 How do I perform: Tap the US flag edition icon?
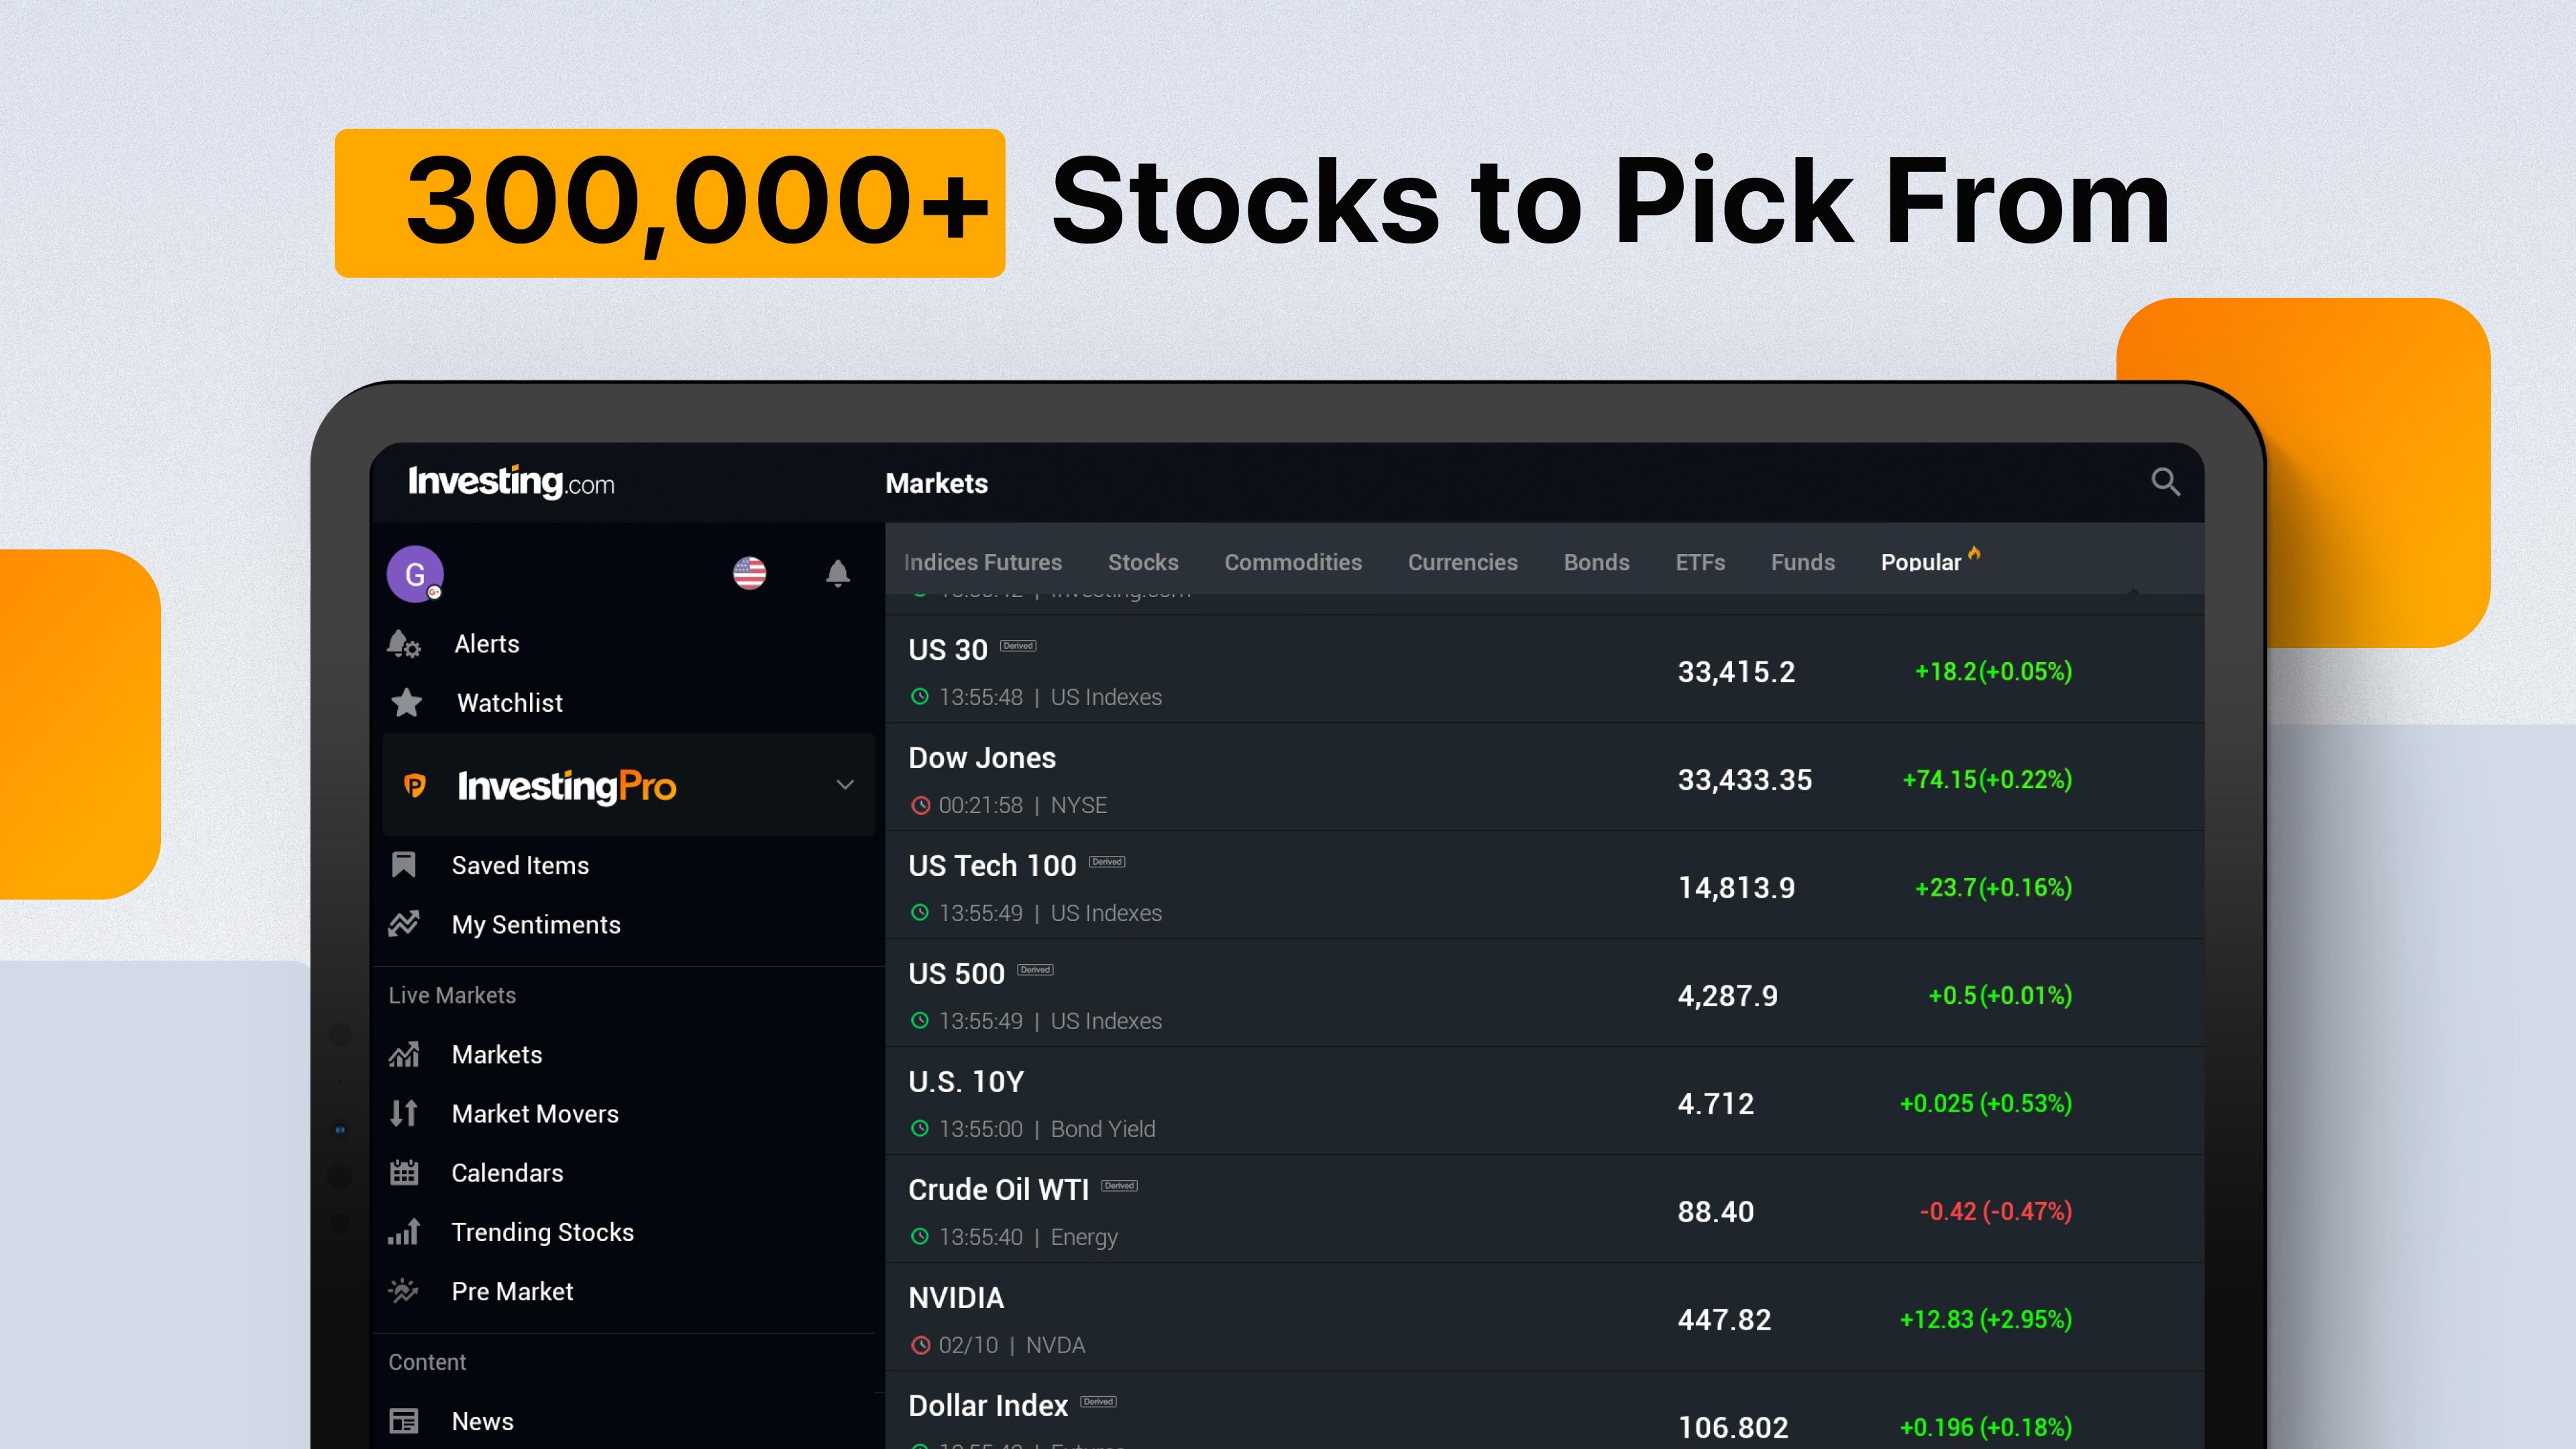pyautogui.click(x=749, y=573)
